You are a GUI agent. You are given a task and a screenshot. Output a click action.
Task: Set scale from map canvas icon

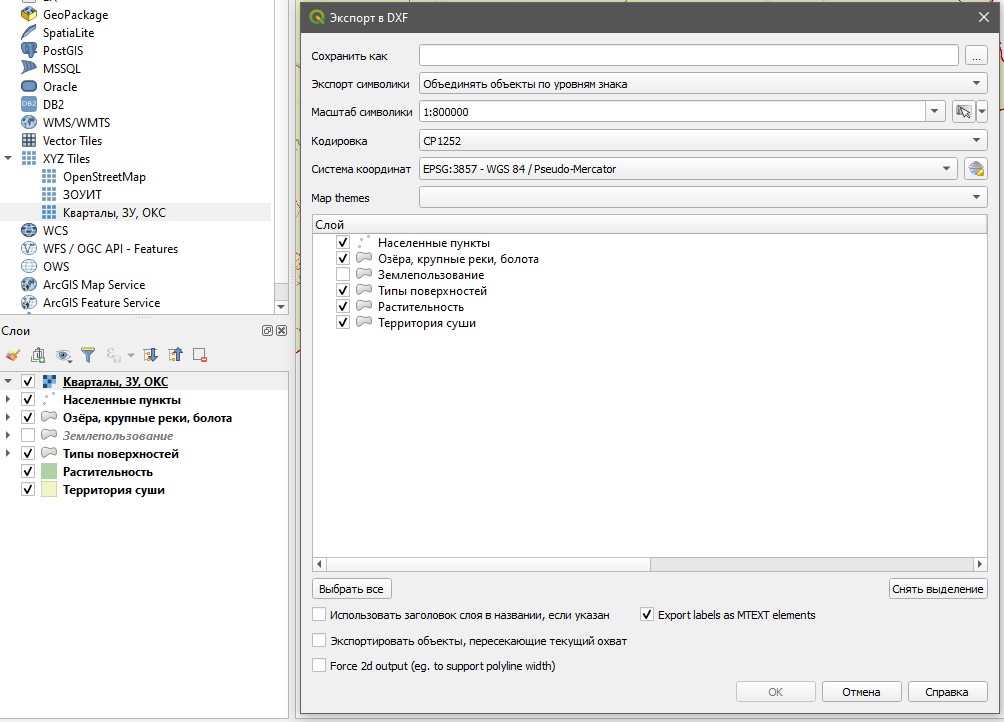click(x=963, y=112)
